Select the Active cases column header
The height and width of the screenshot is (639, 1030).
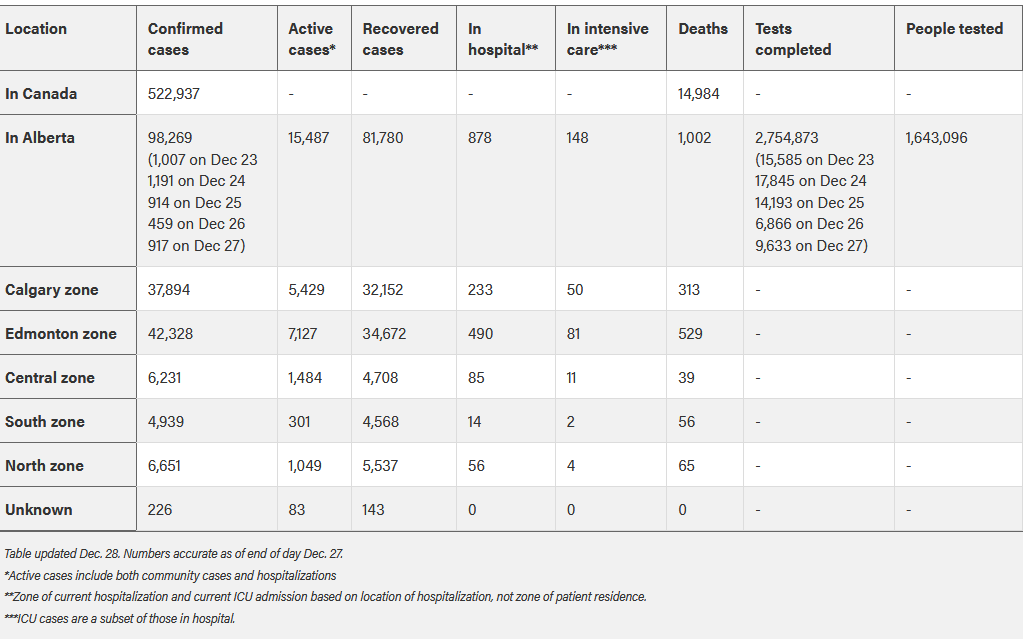pyautogui.click(x=312, y=39)
